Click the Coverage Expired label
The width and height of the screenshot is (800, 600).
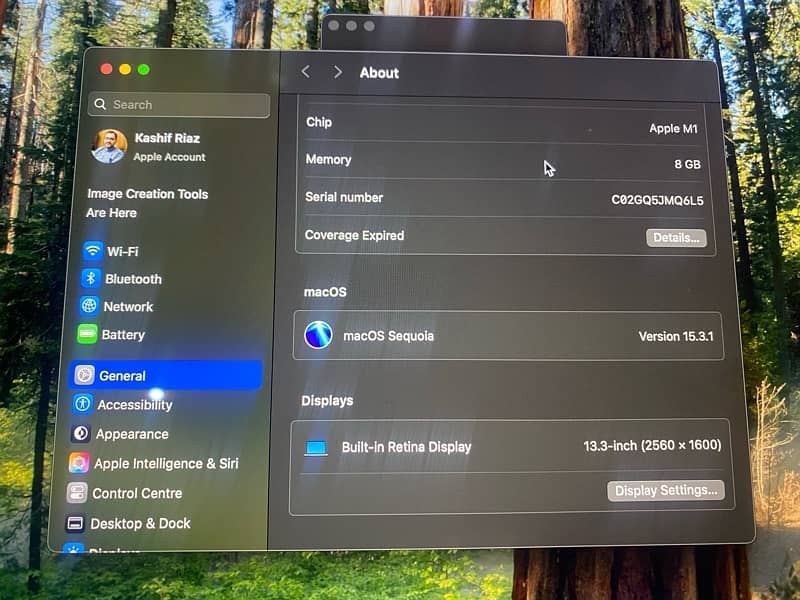354,235
